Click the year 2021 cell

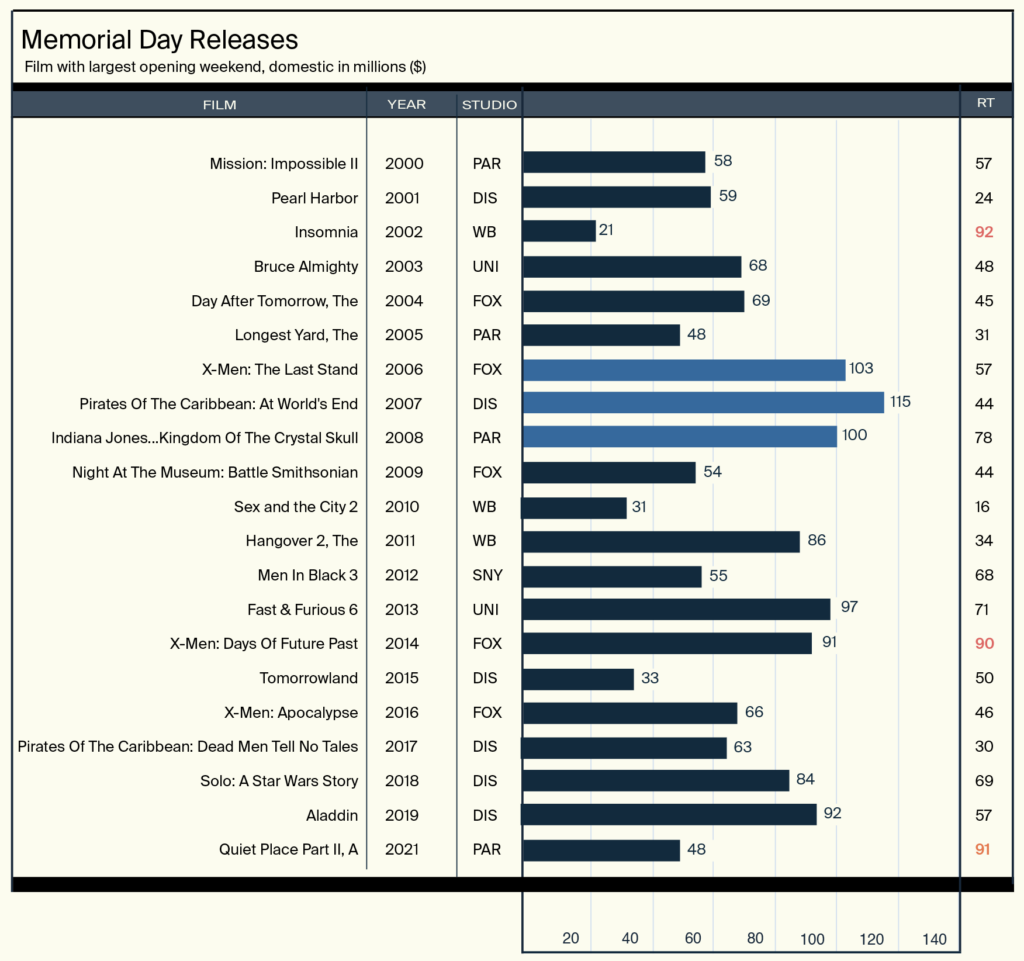pyautogui.click(x=402, y=850)
